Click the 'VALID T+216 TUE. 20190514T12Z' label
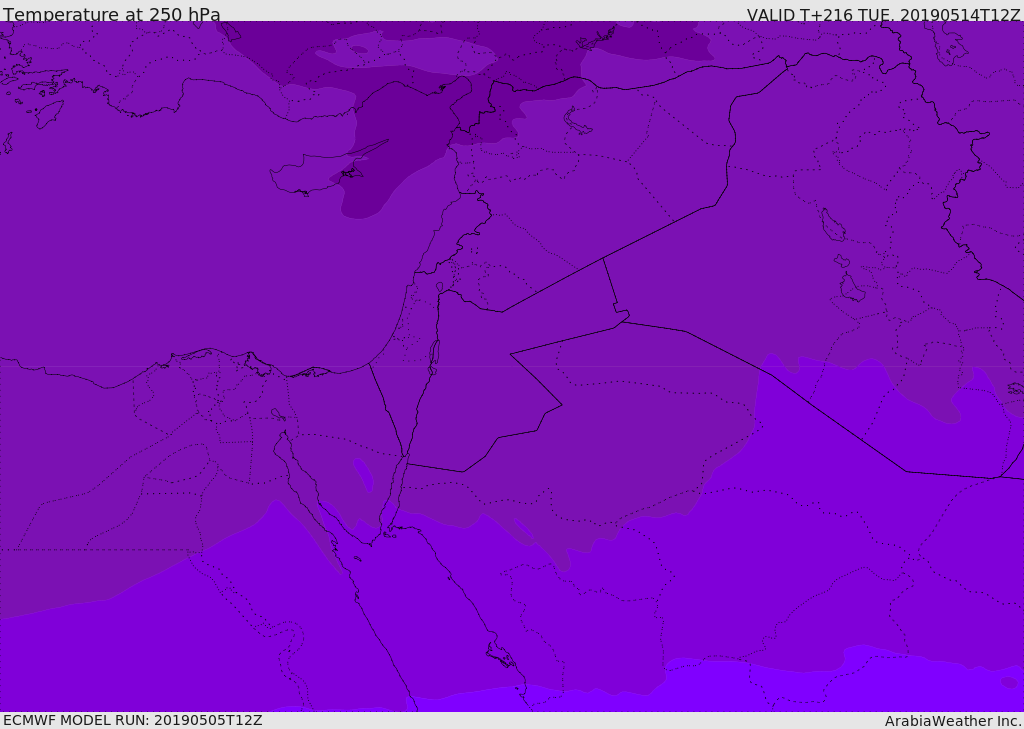This screenshot has height=729, width=1024. (883, 14)
